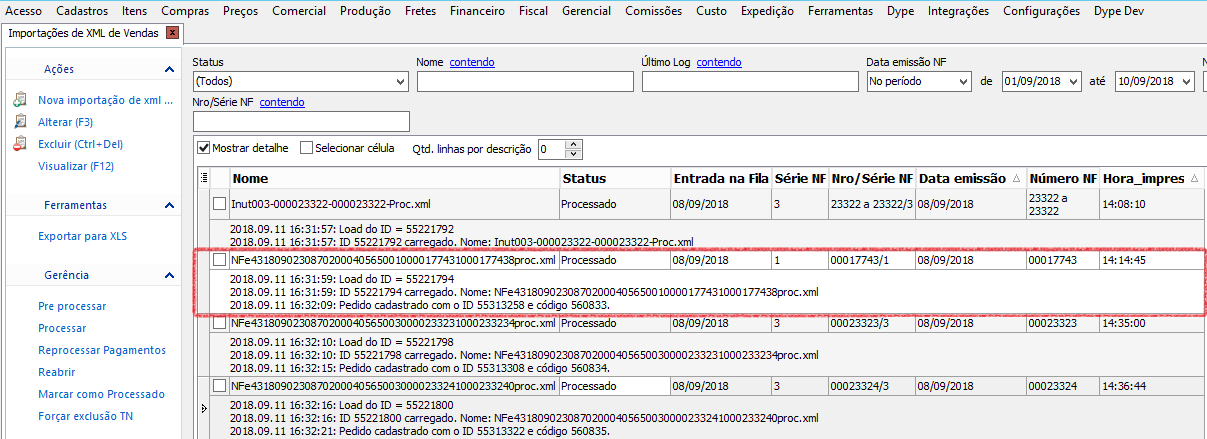This screenshot has height=439, width=1207.
Task: Collapse the Gerência section
Action: coord(169,275)
